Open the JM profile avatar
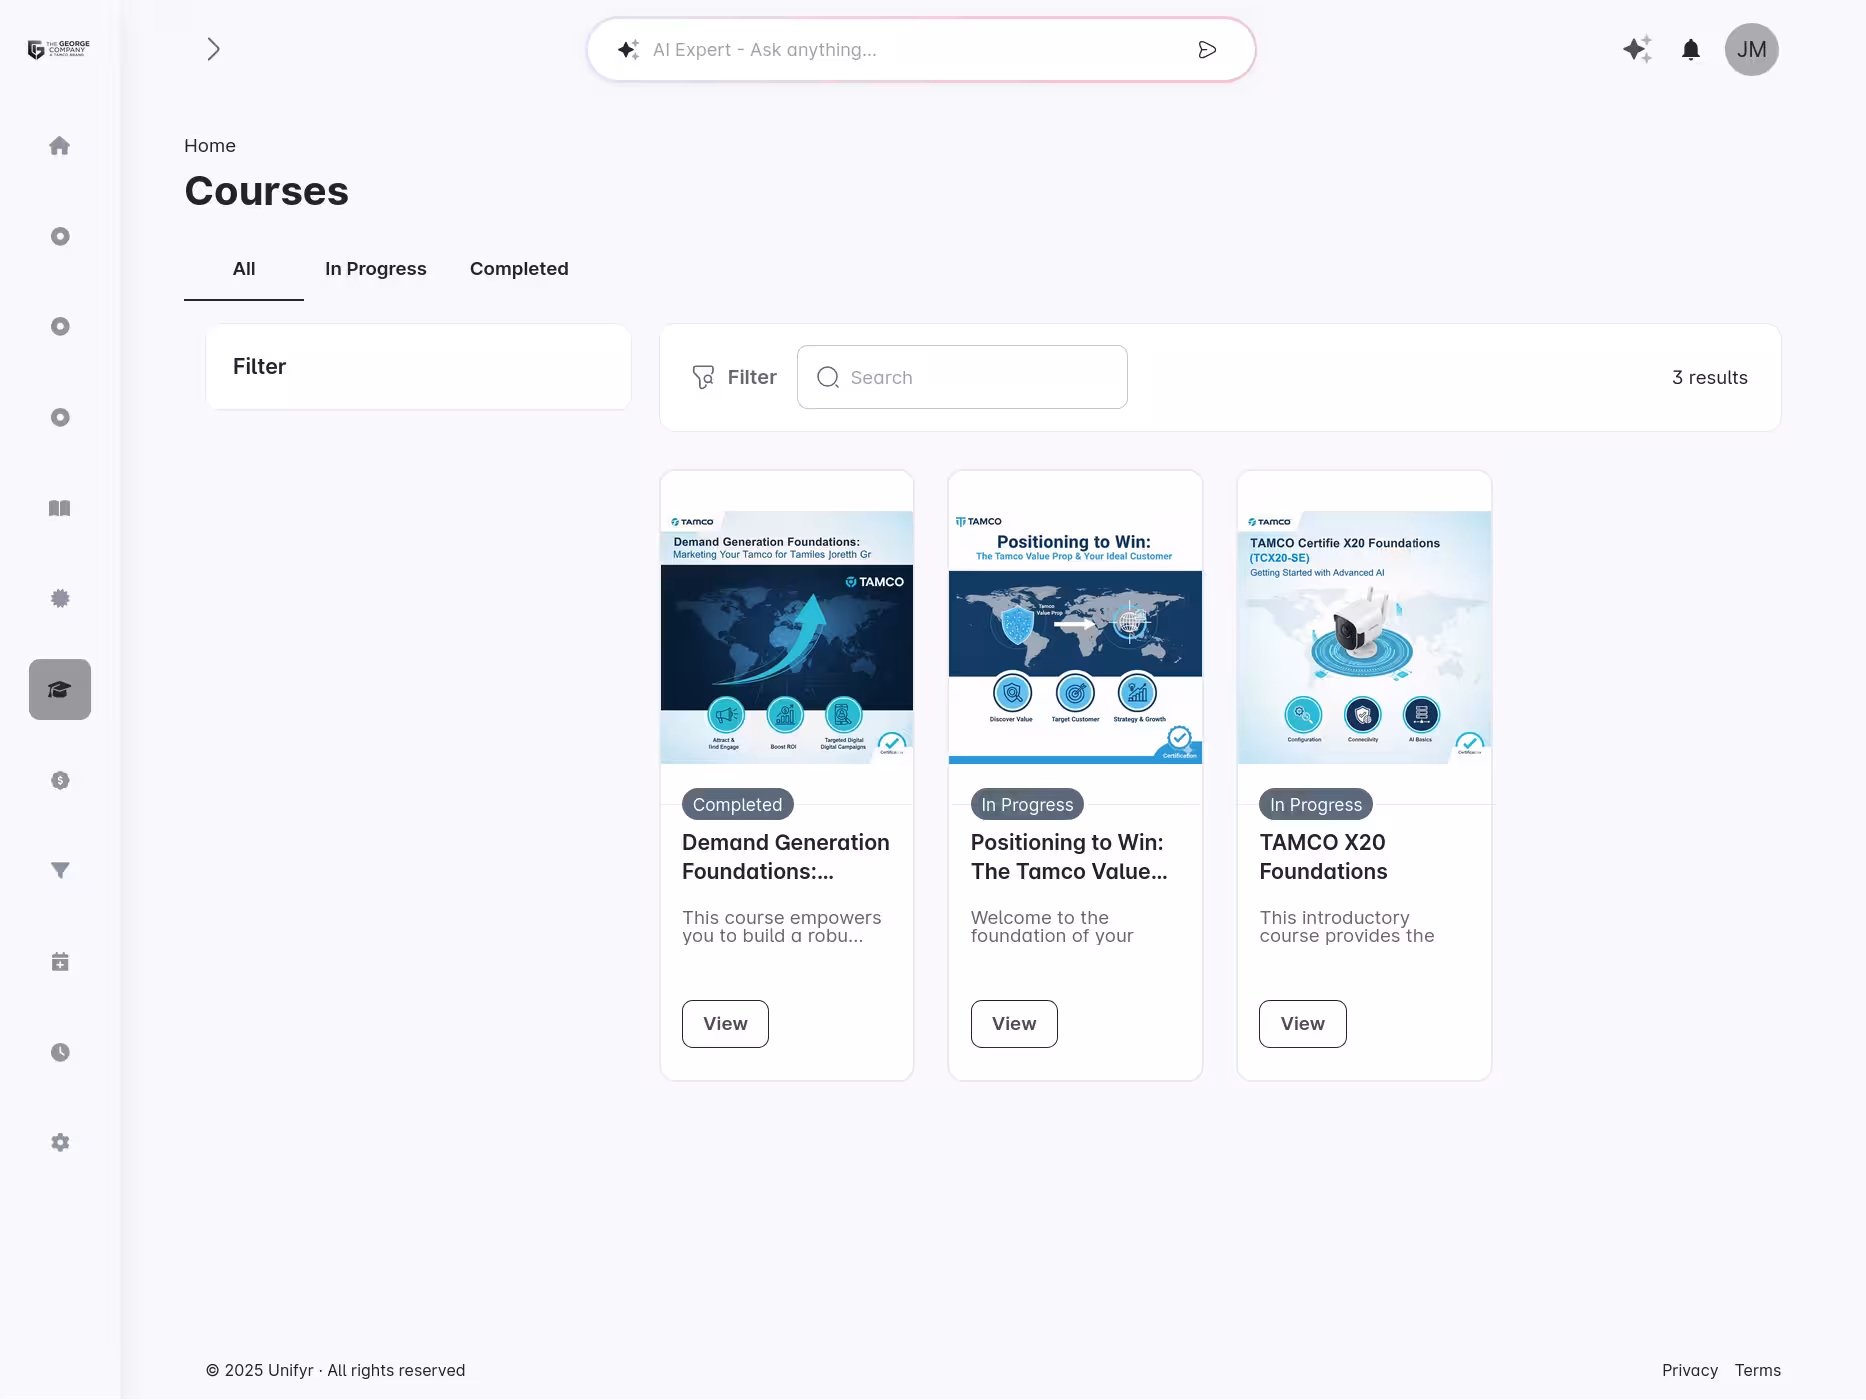Viewport: 1866px width, 1400px height. click(1752, 49)
